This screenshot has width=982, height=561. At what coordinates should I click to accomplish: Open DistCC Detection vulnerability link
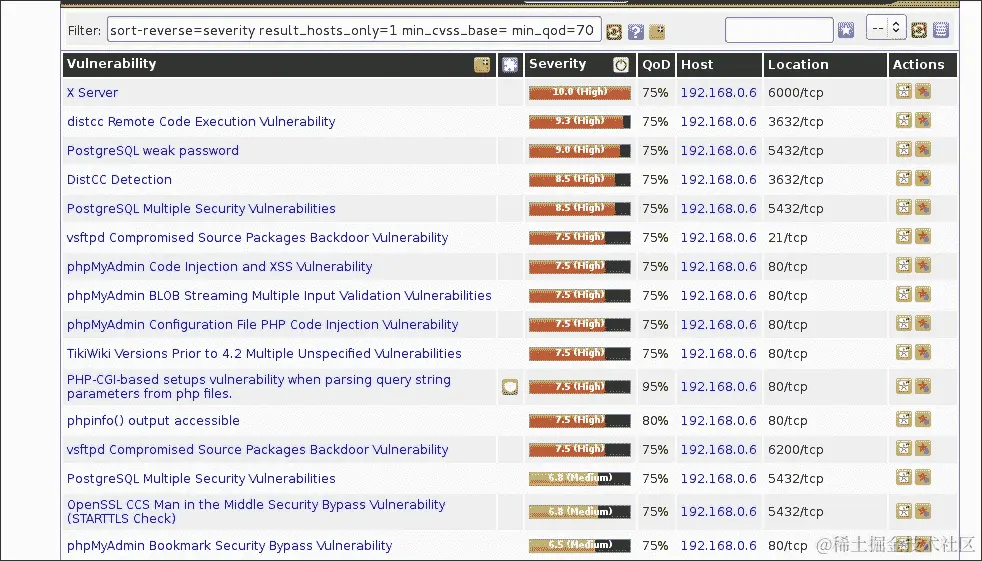click(x=119, y=180)
